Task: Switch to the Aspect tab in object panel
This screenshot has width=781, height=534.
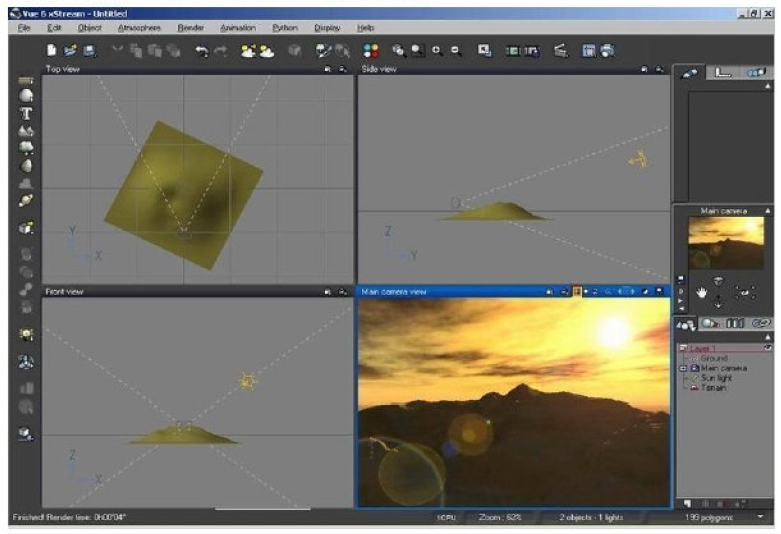Action: click(x=690, y=73)
